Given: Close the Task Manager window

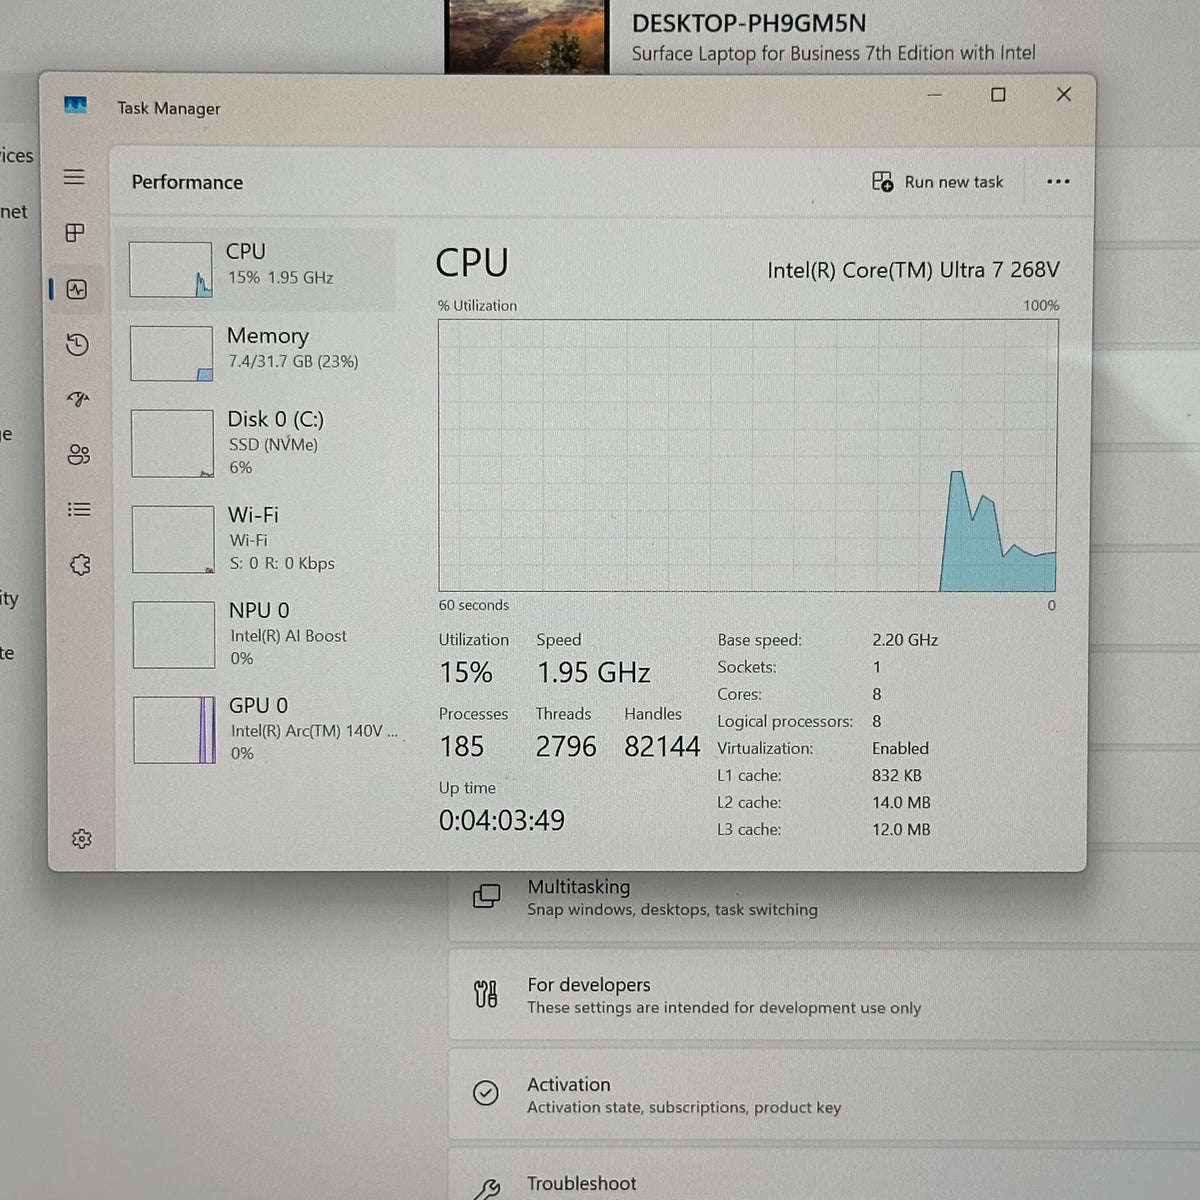Looking at the screenshot, I should pos(1064,94).
